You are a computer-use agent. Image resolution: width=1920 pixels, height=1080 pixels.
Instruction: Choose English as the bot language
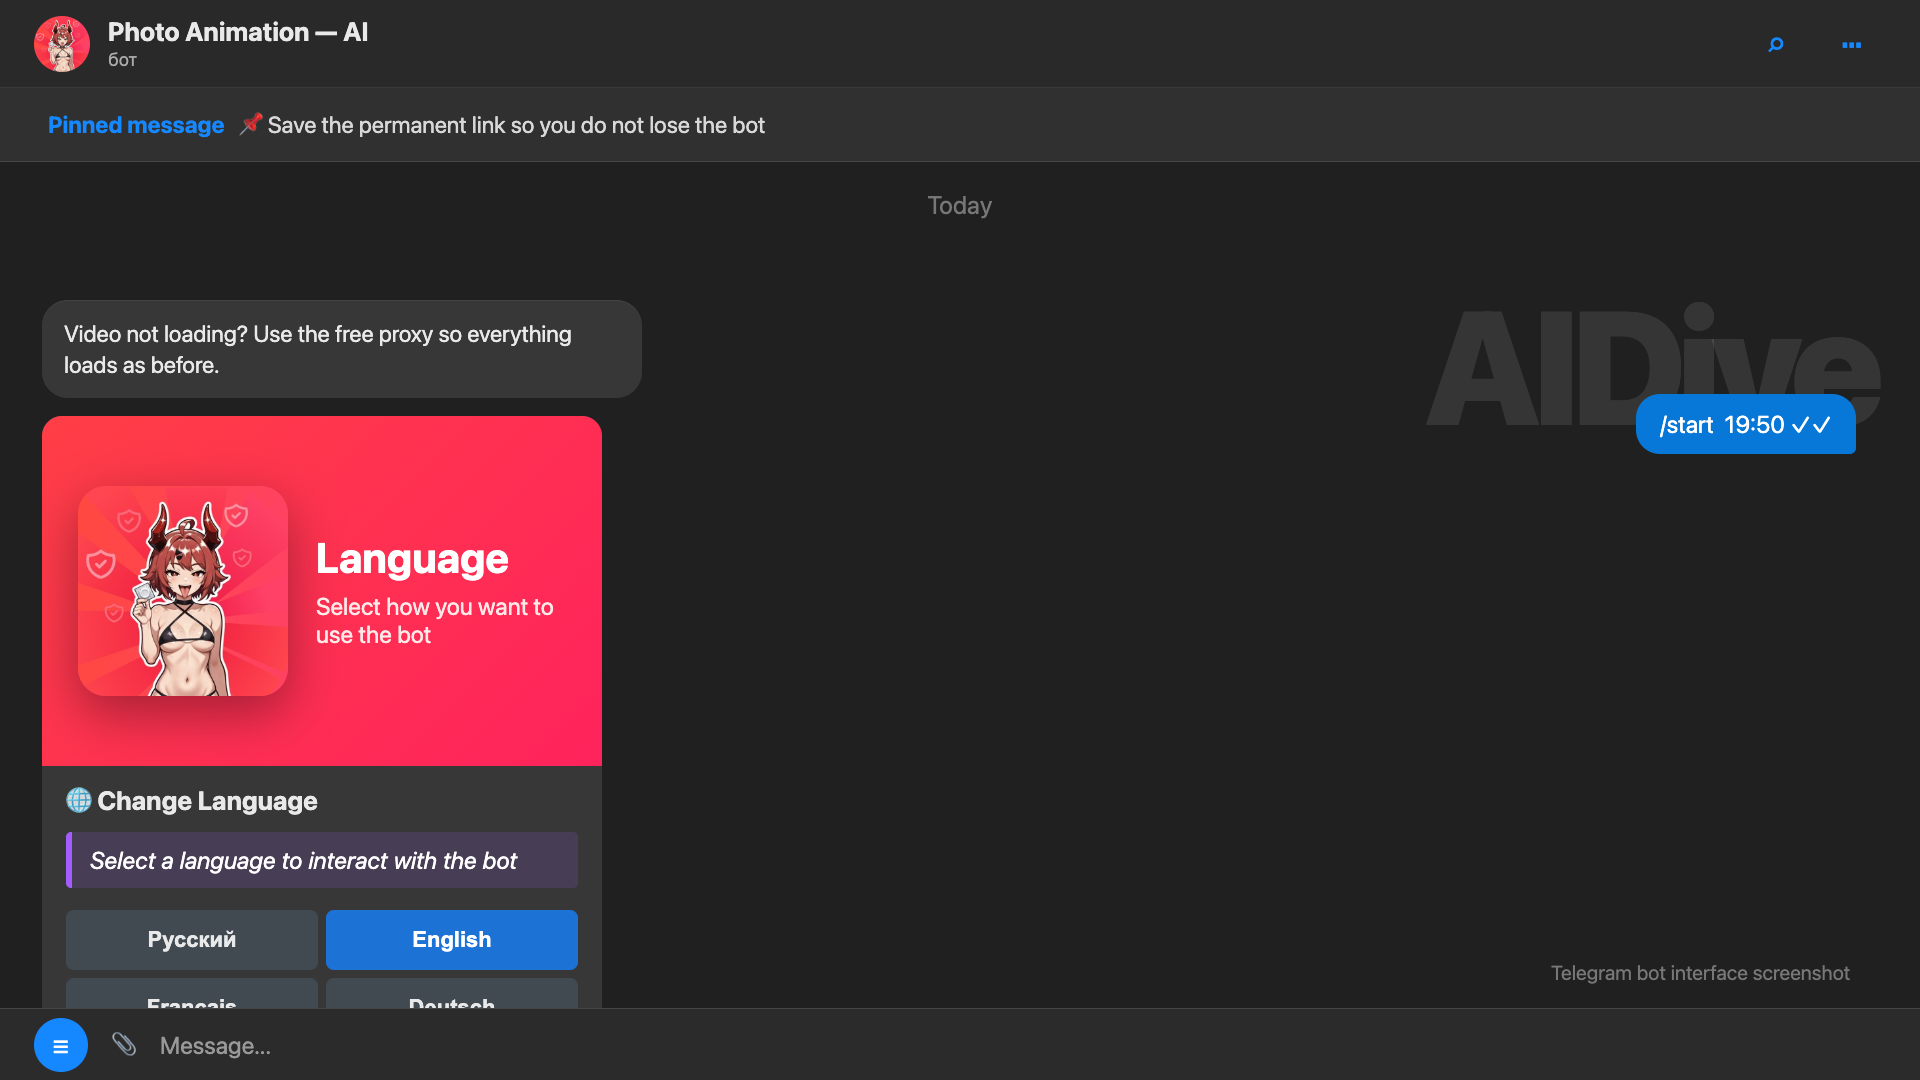pyautogui.click(x=452, y=940)
